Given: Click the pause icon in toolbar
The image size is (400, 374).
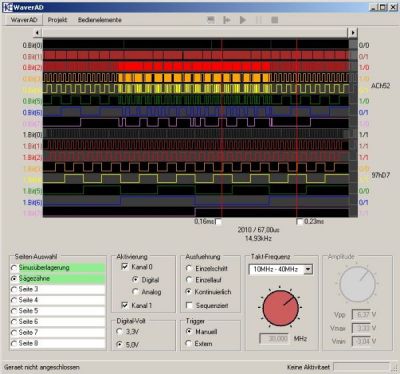Looking at the screenshot, I should click(259, 20).
